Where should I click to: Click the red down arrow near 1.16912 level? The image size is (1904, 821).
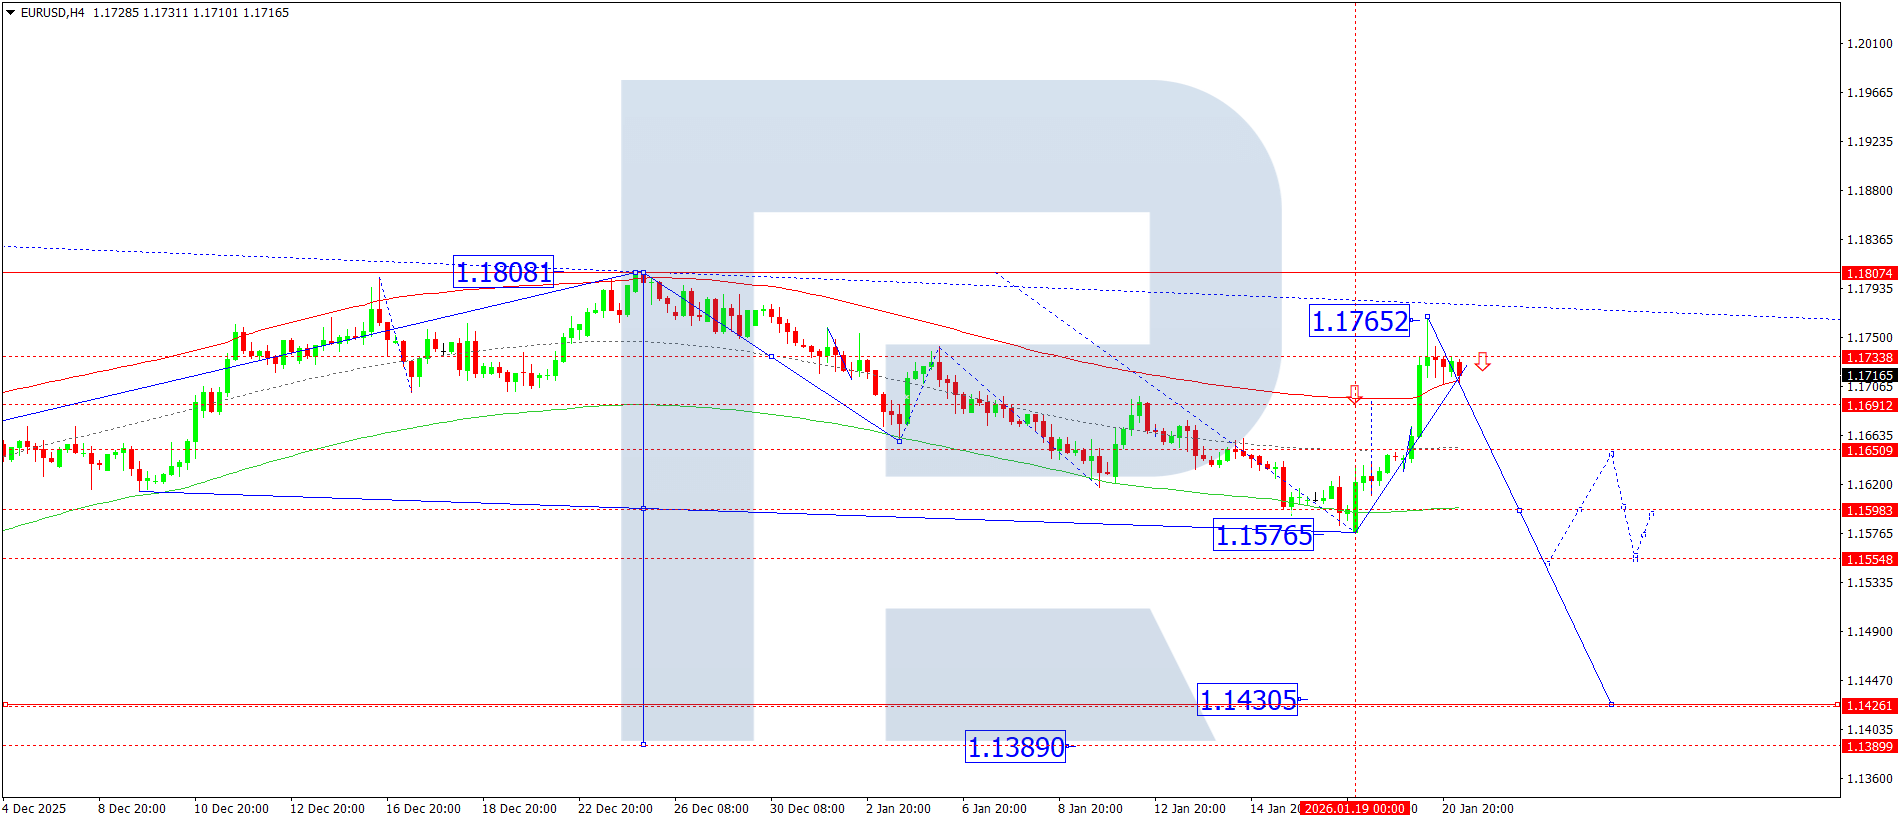(x=1355, y=394)
